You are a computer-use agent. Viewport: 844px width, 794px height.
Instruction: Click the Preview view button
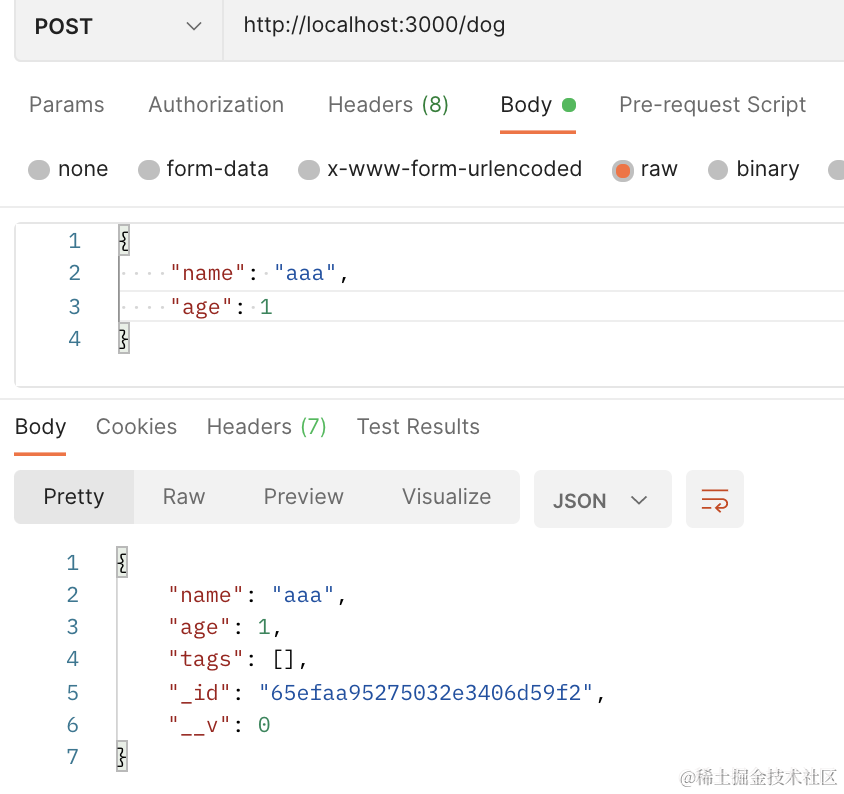303,497
